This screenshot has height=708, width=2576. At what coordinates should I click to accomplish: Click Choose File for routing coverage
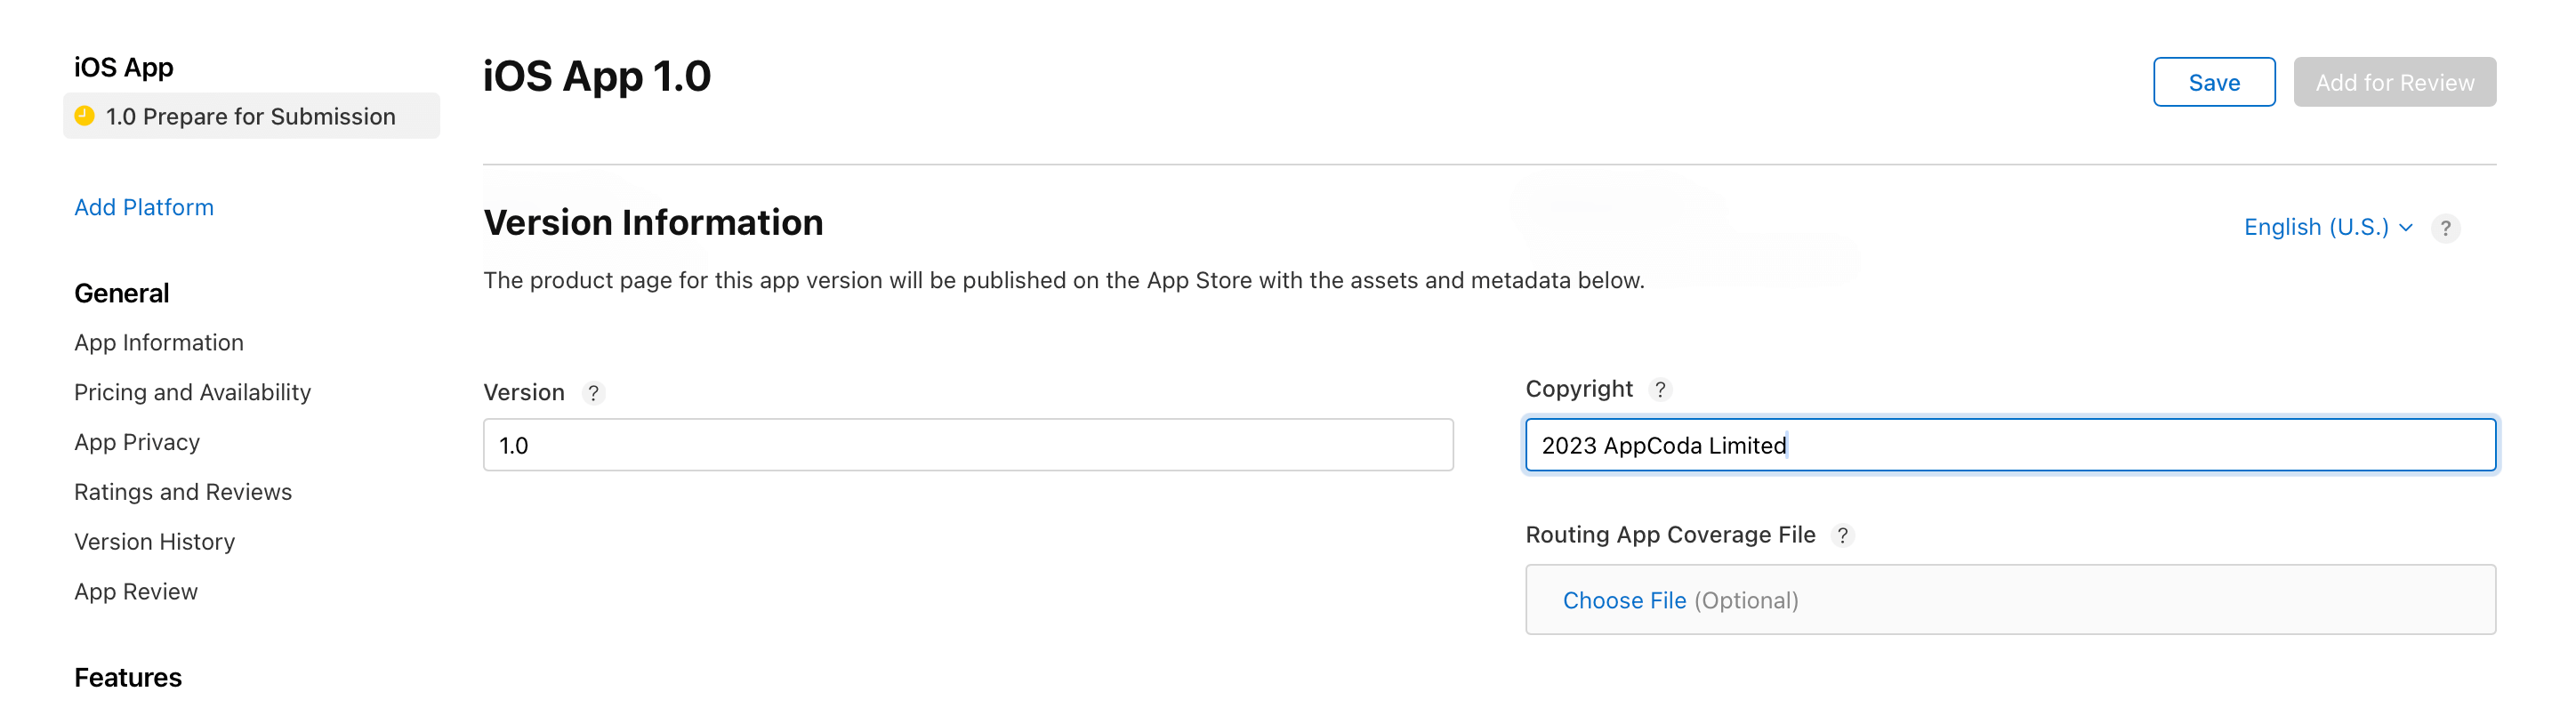1623,600
